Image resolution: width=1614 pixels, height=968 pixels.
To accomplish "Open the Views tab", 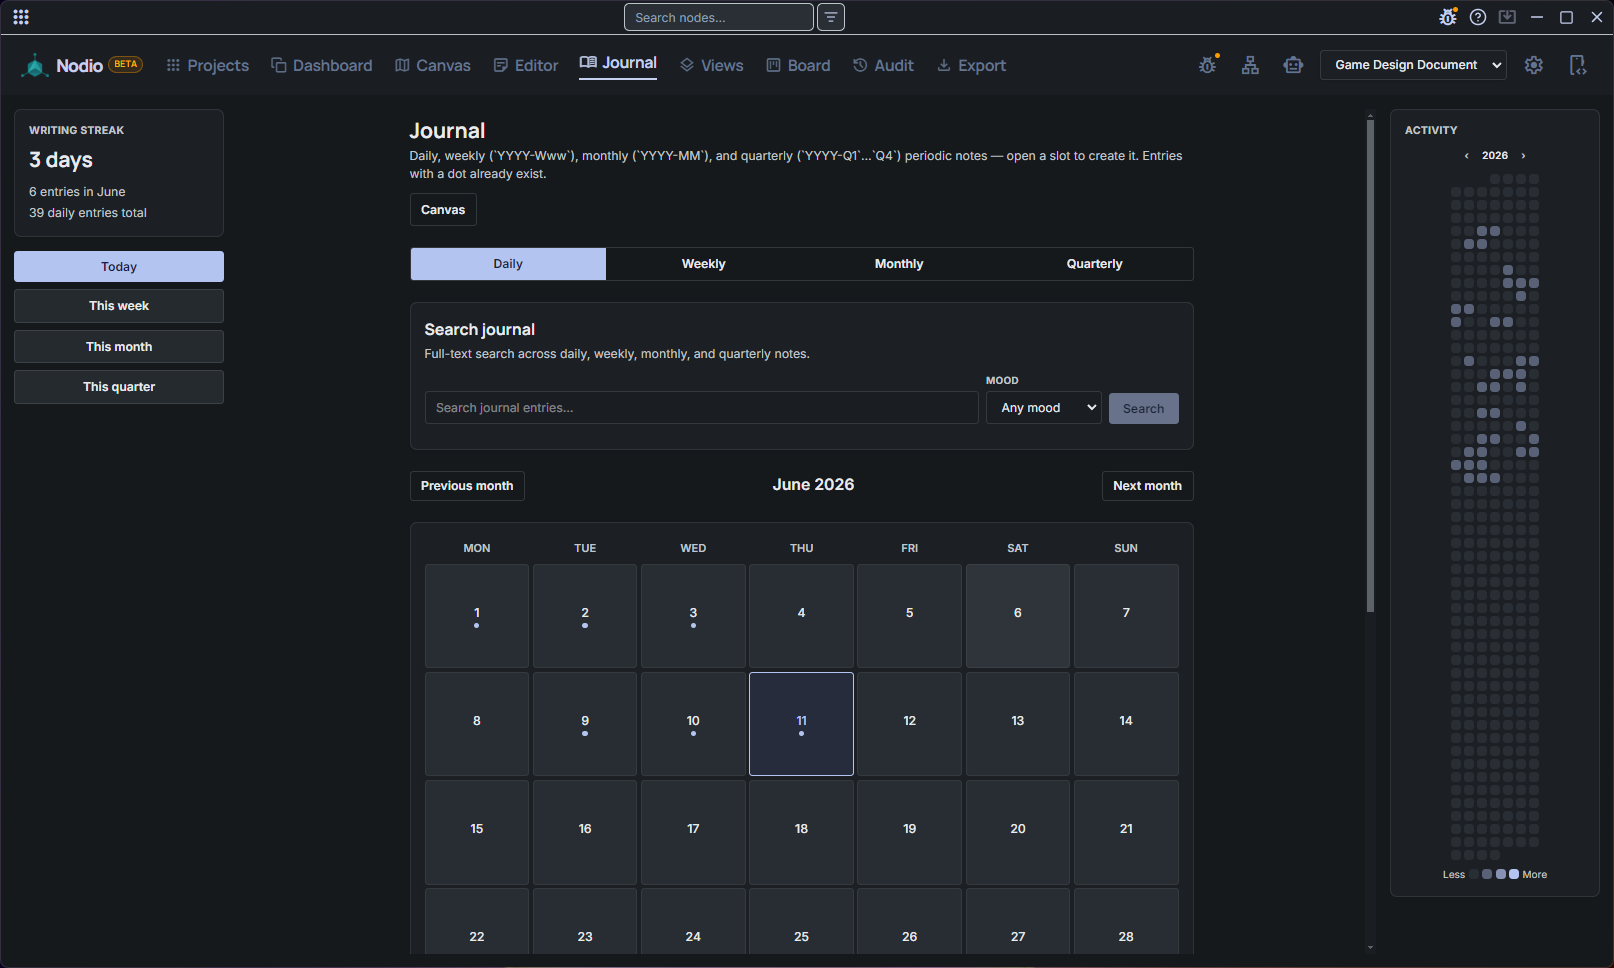I will click(x=711, y=65).
